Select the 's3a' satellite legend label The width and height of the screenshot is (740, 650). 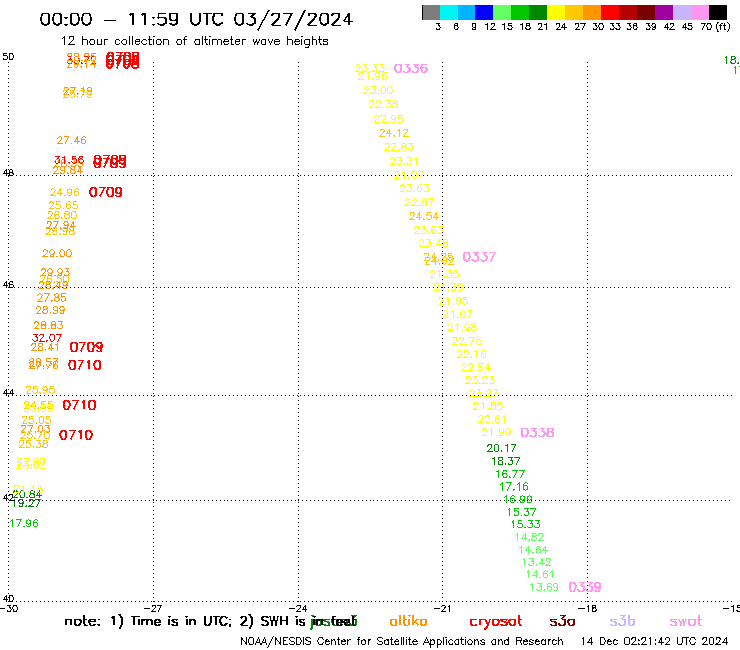pos(562,621)
